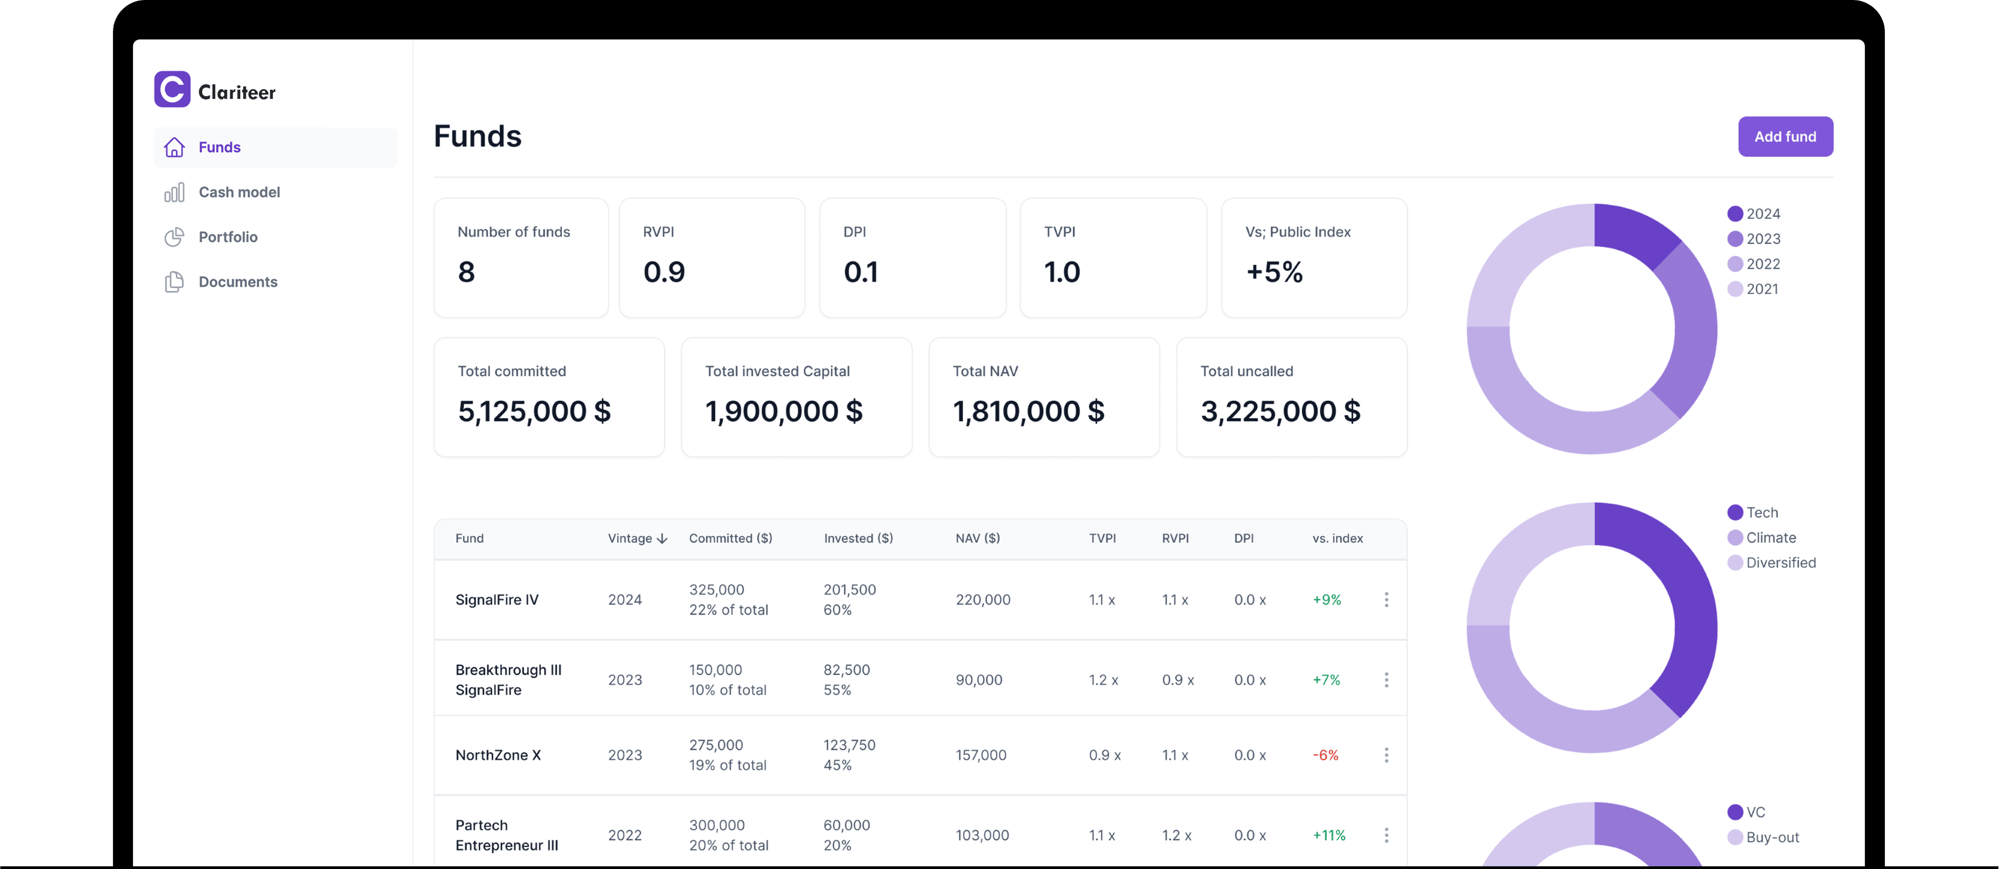Open the three-dot menu for SignalFire IV
The width and height of the screenshot is (2000, 869).
(1386, 600)
